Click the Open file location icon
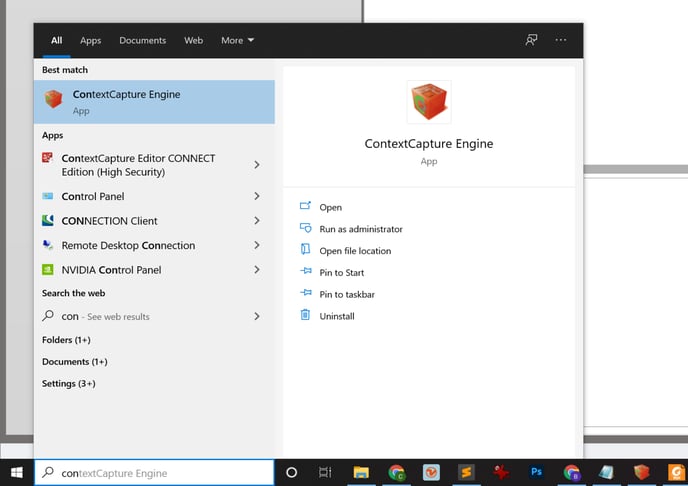Viewport: 688px width, 486px height. tap(305, 249)
